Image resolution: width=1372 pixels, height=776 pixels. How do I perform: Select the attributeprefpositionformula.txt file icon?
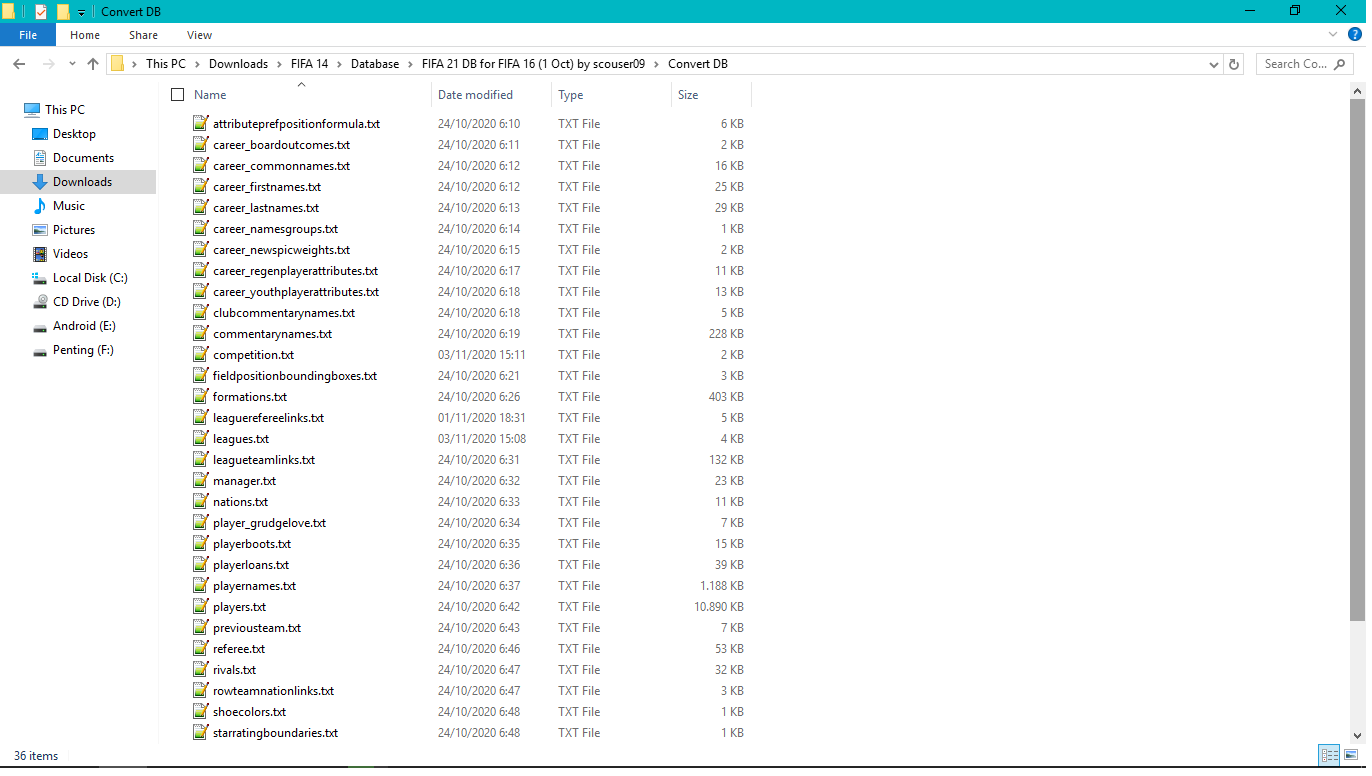pyautogui.click(x=200, y=124)
